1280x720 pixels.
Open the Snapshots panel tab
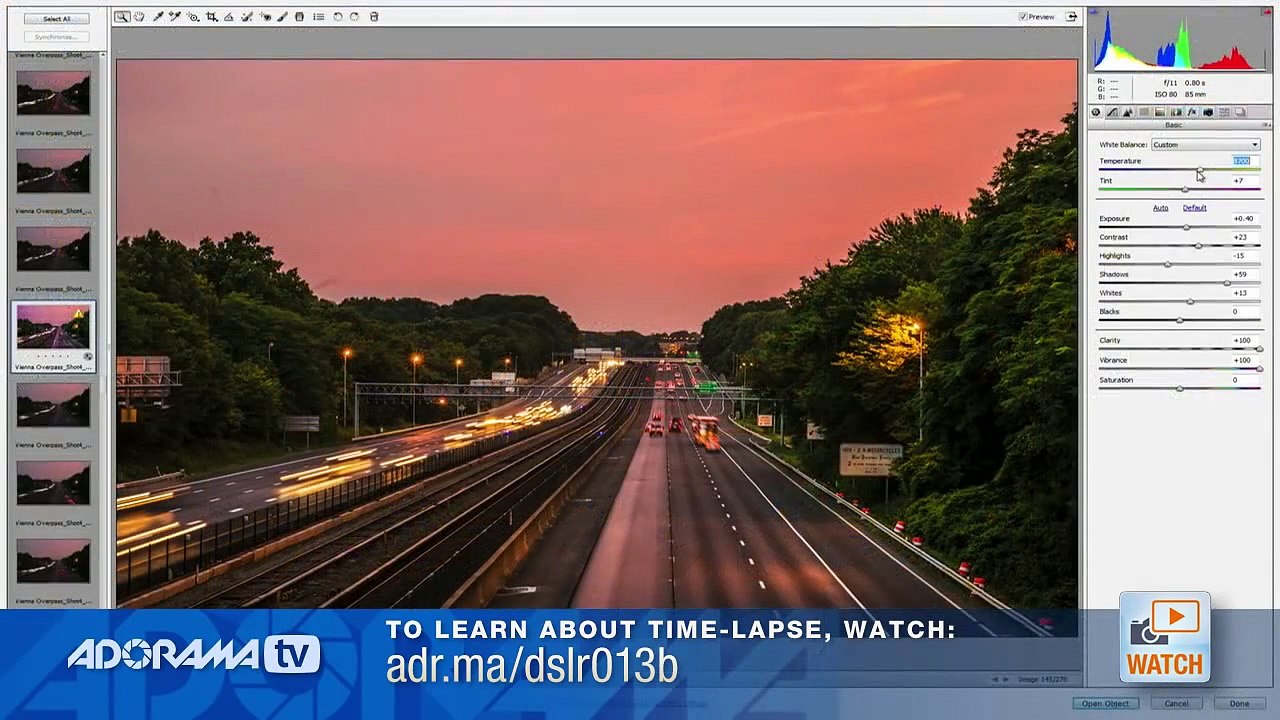(1240, 112)
